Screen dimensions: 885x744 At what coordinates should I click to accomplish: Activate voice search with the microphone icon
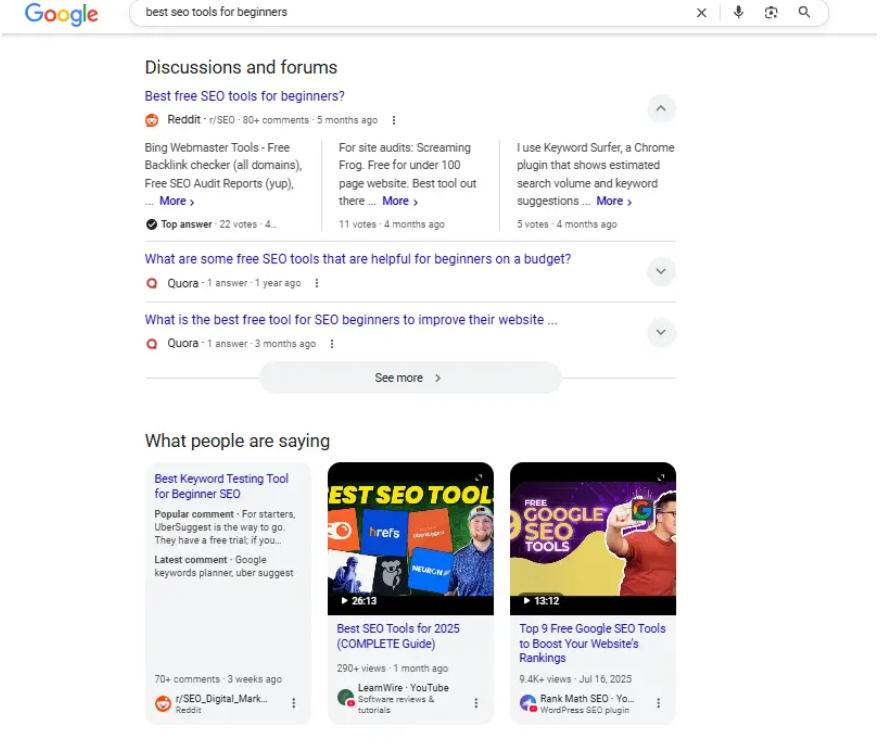[738, 13]
